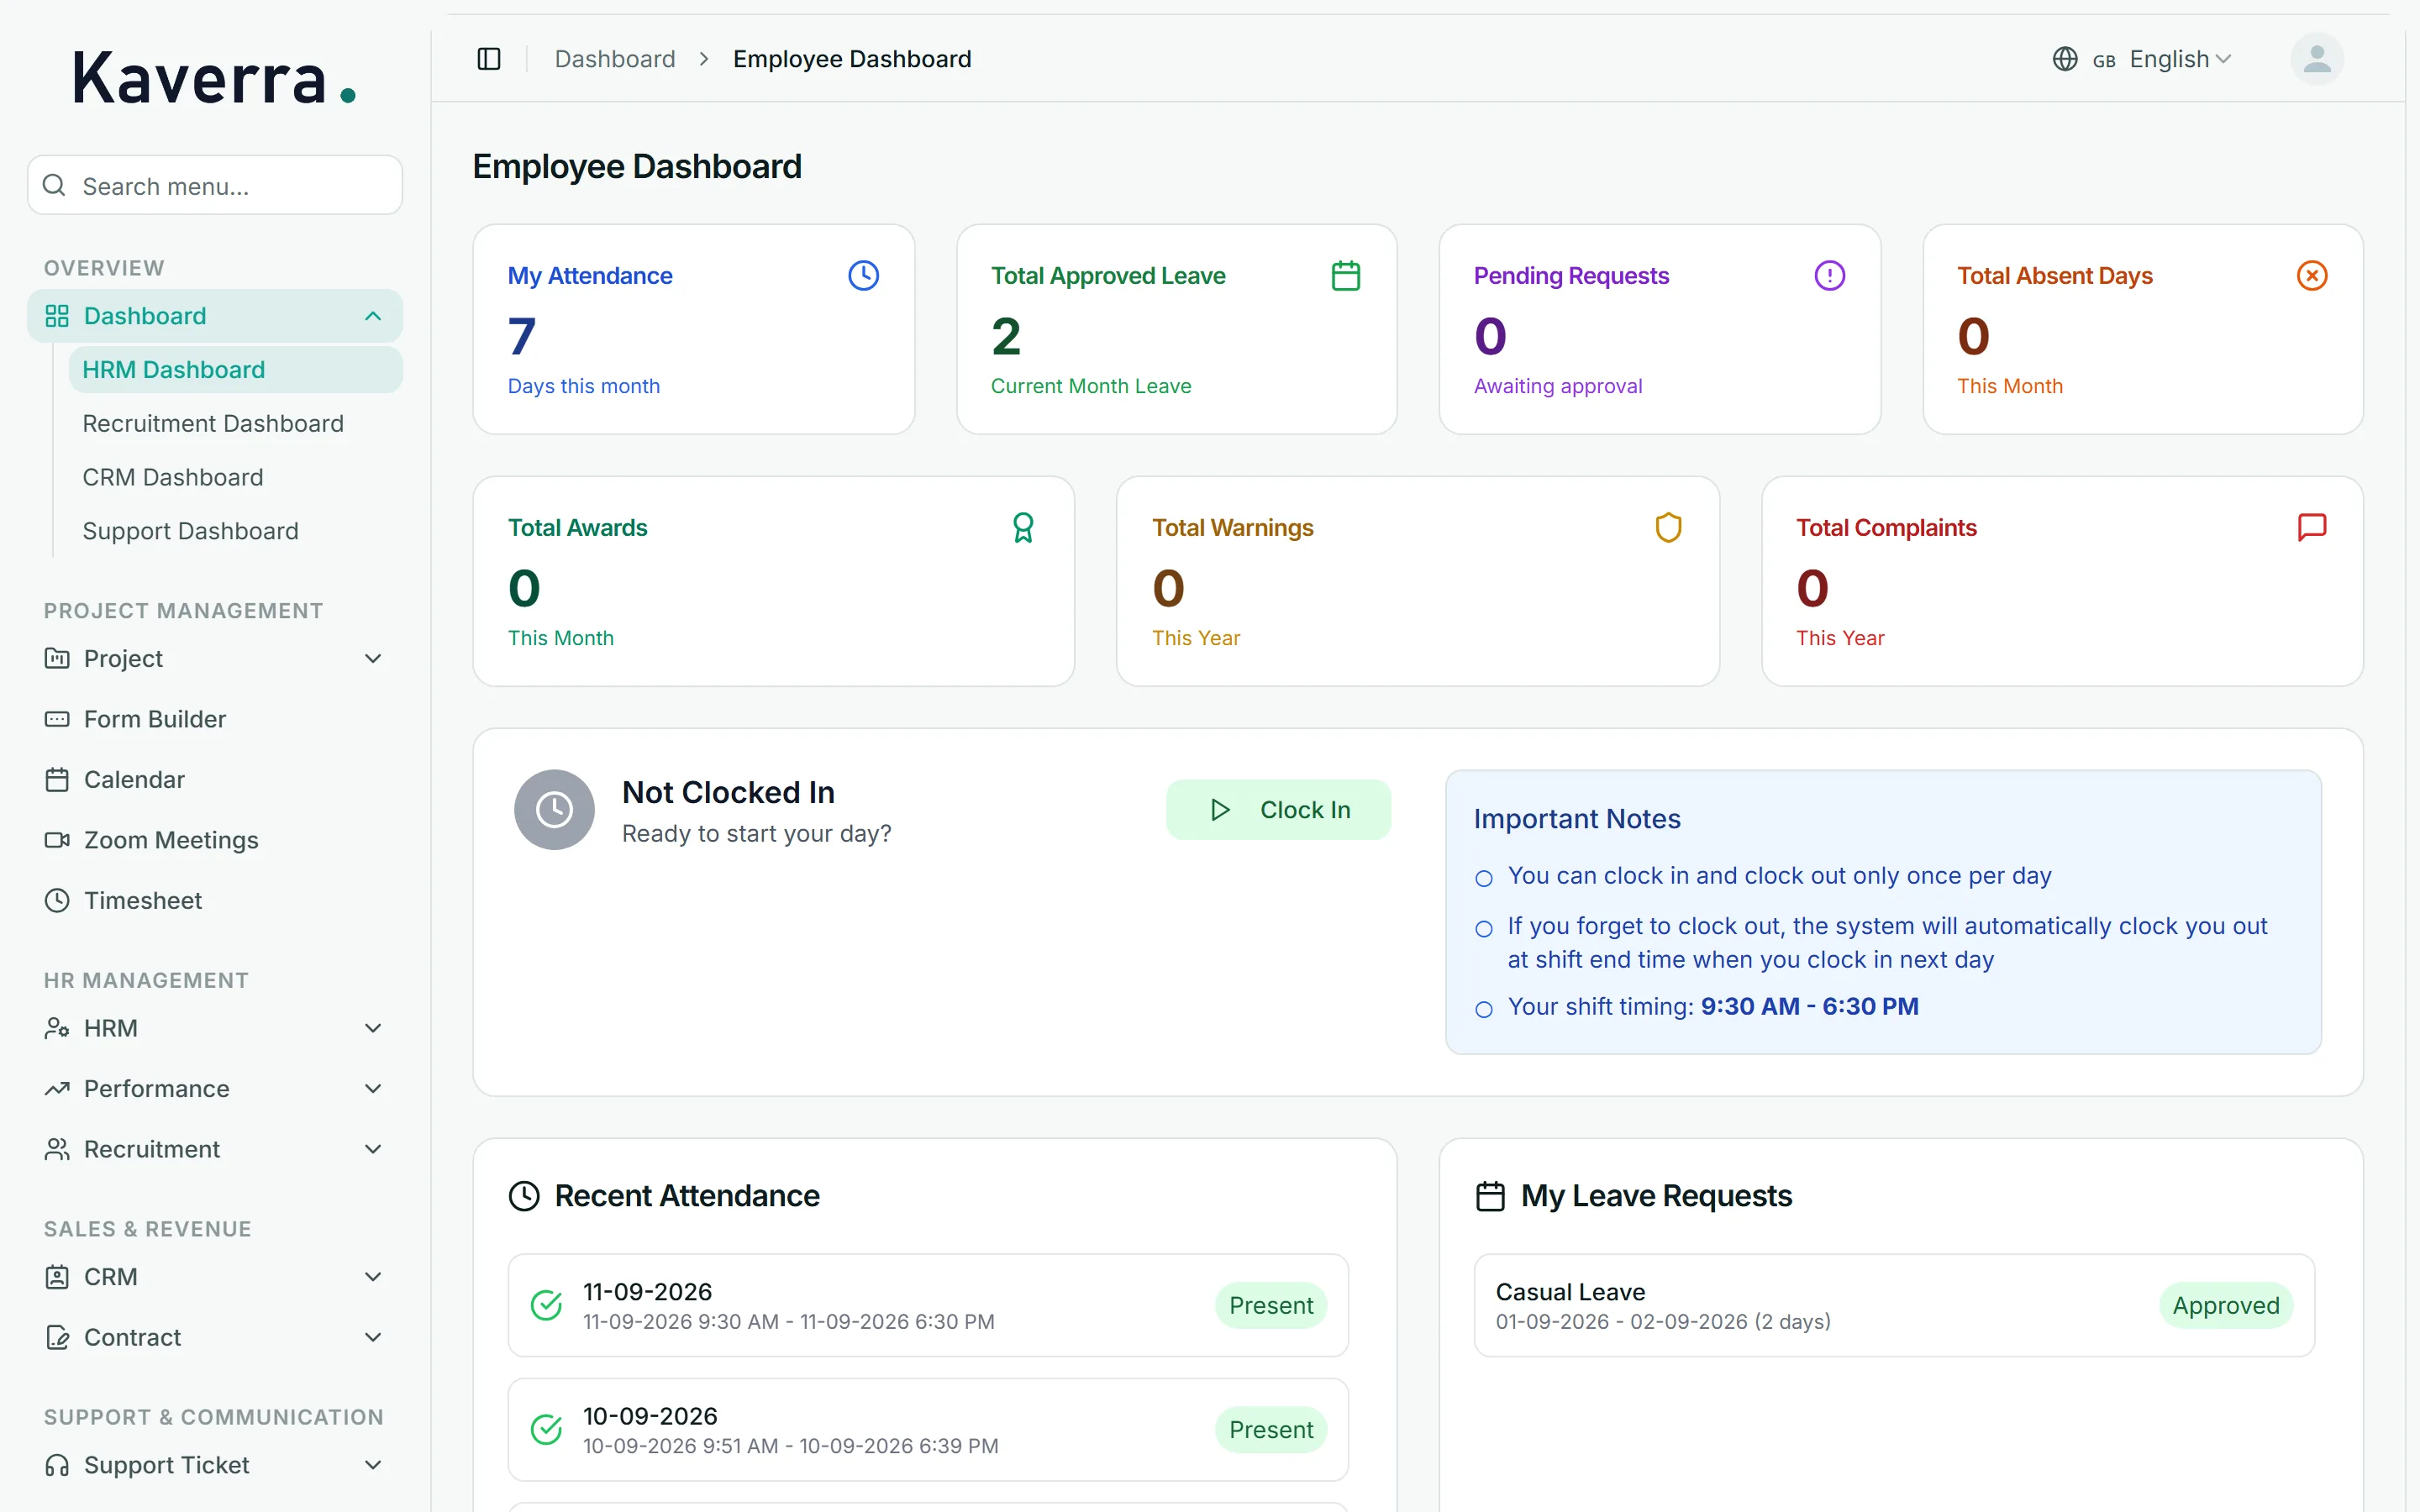Click the search magnifier icon

[x=55, y=185]
